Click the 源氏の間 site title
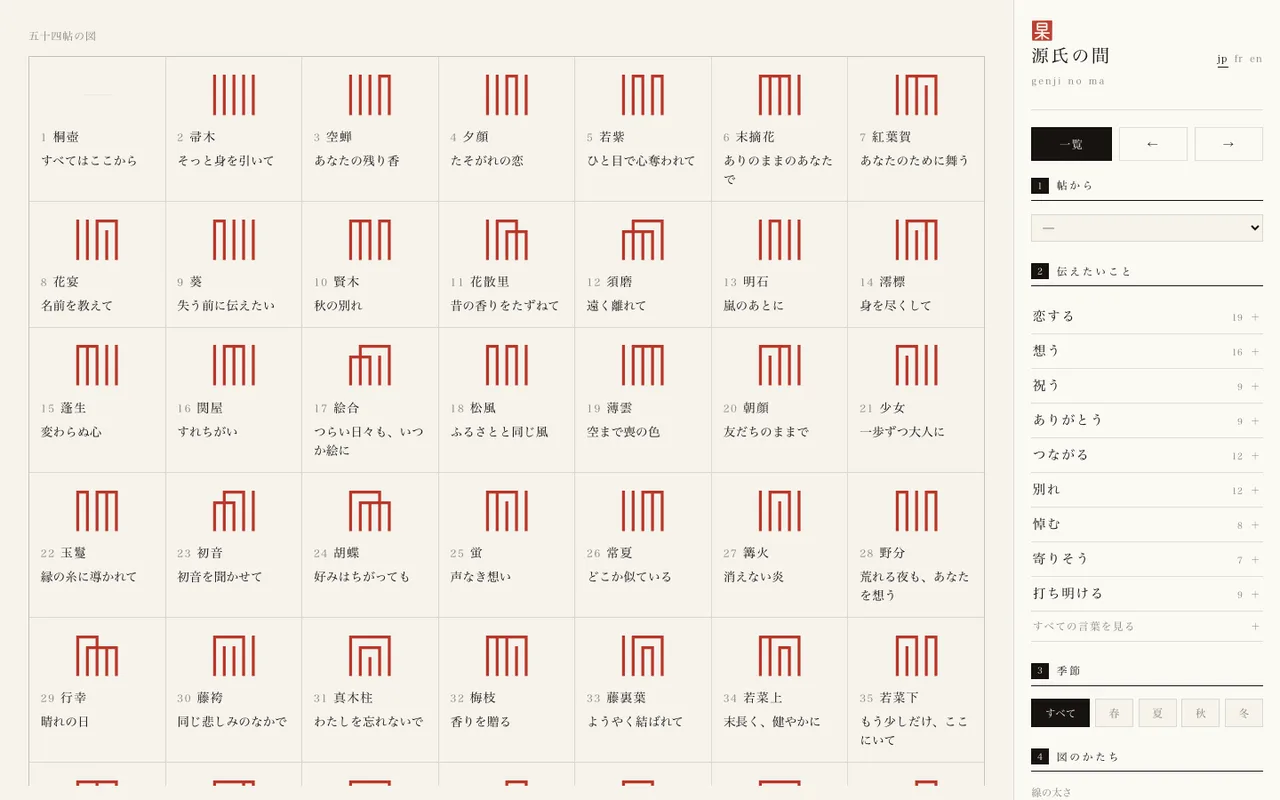Viewport: 1280px width, 800px height. point(1070,56)
